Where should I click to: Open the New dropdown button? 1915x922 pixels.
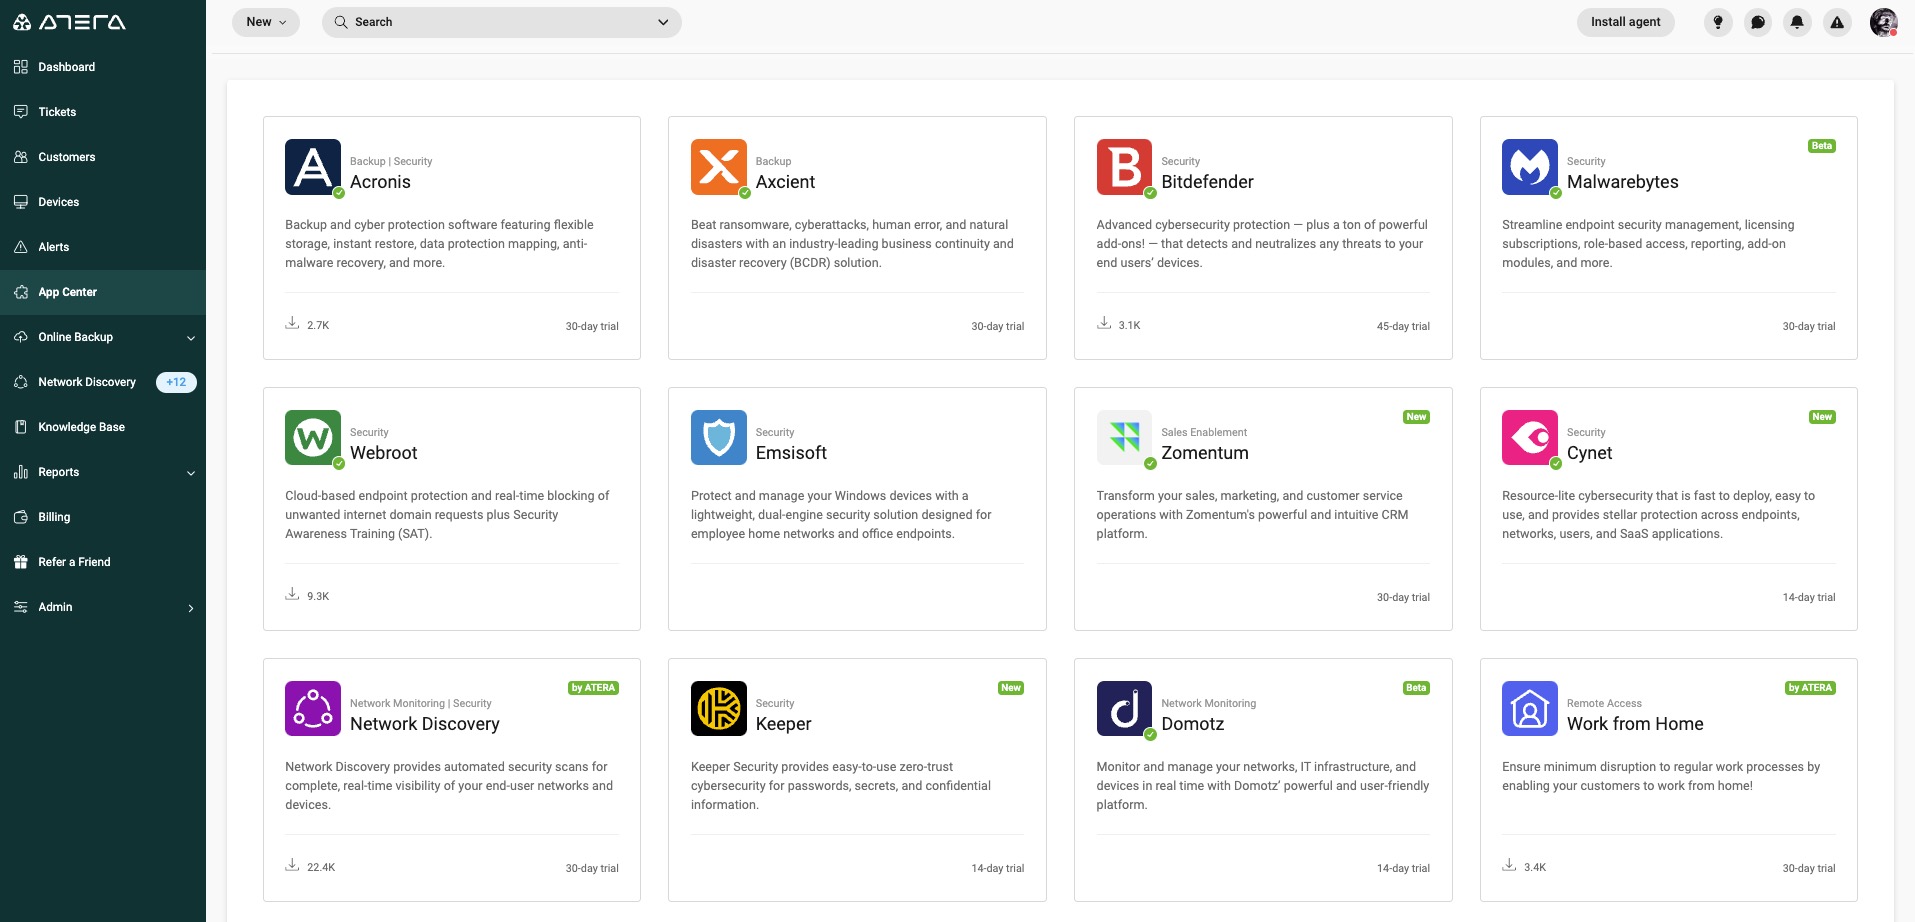coord(266,22)
